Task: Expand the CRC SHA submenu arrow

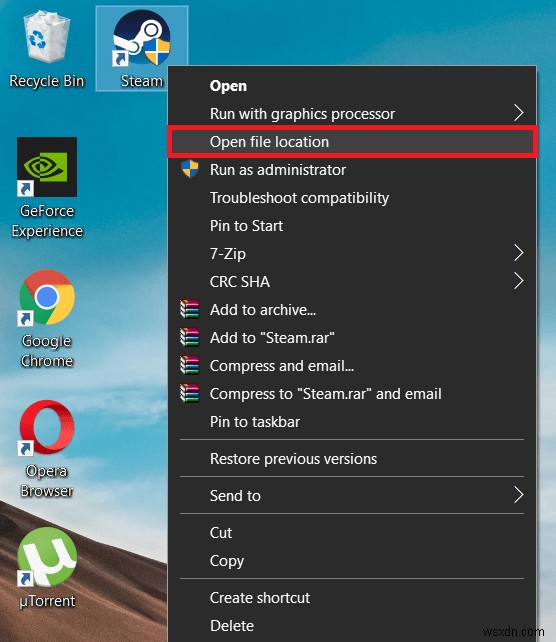Action: point(519,281)
